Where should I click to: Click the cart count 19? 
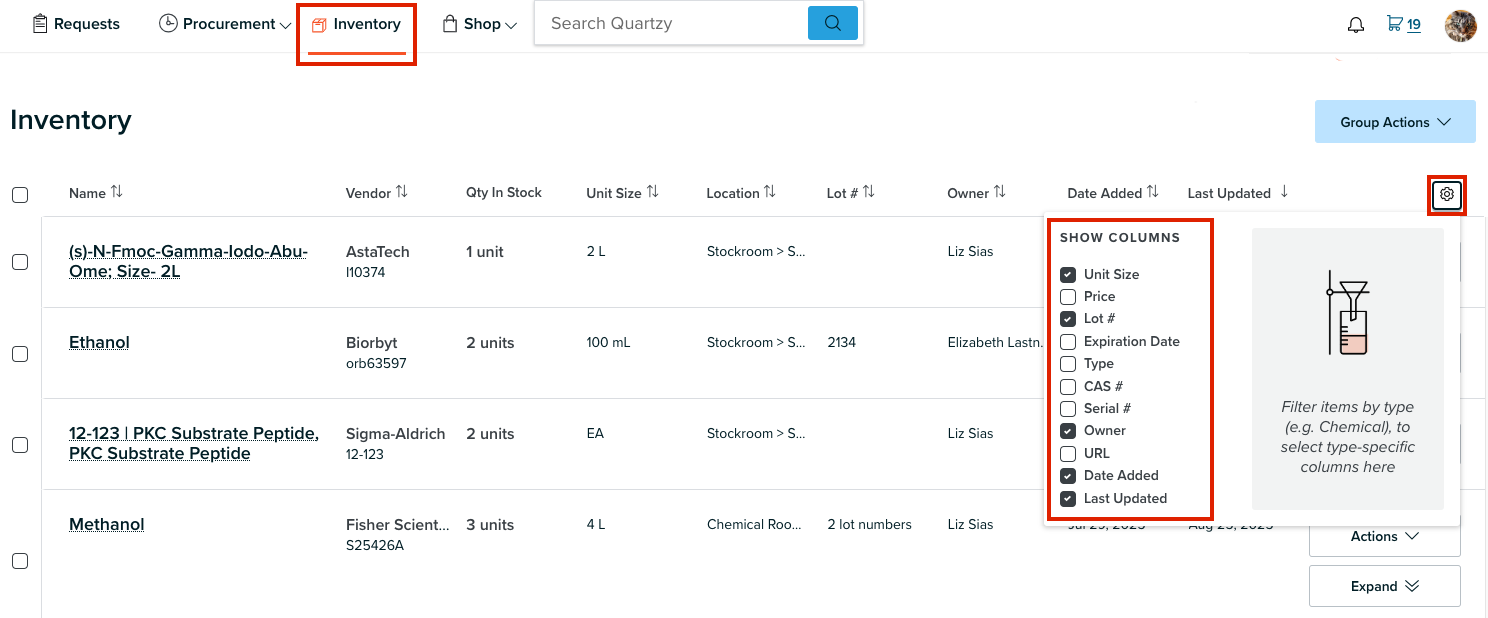[1414, 25]
